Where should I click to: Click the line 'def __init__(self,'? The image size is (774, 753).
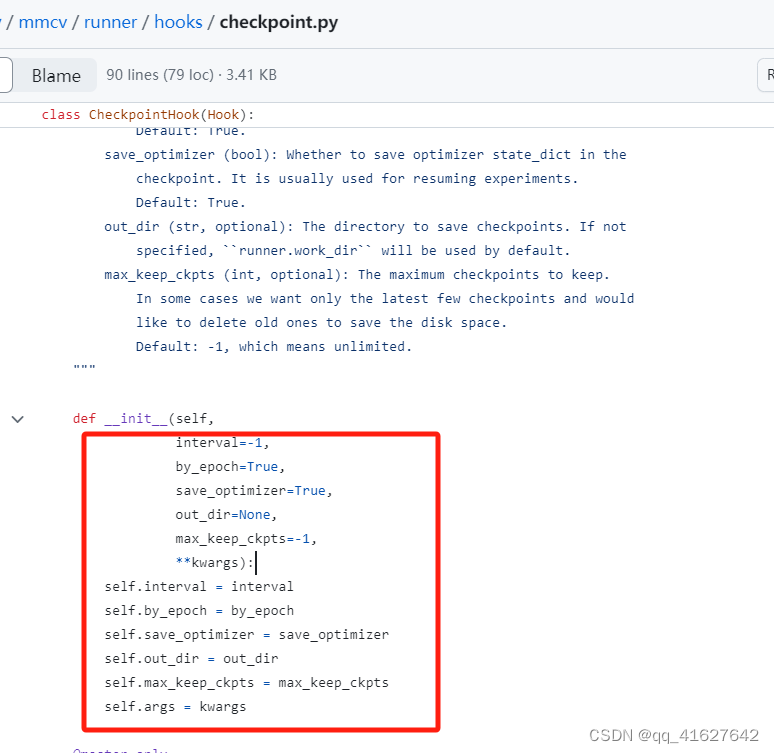(x=143, y=419)
